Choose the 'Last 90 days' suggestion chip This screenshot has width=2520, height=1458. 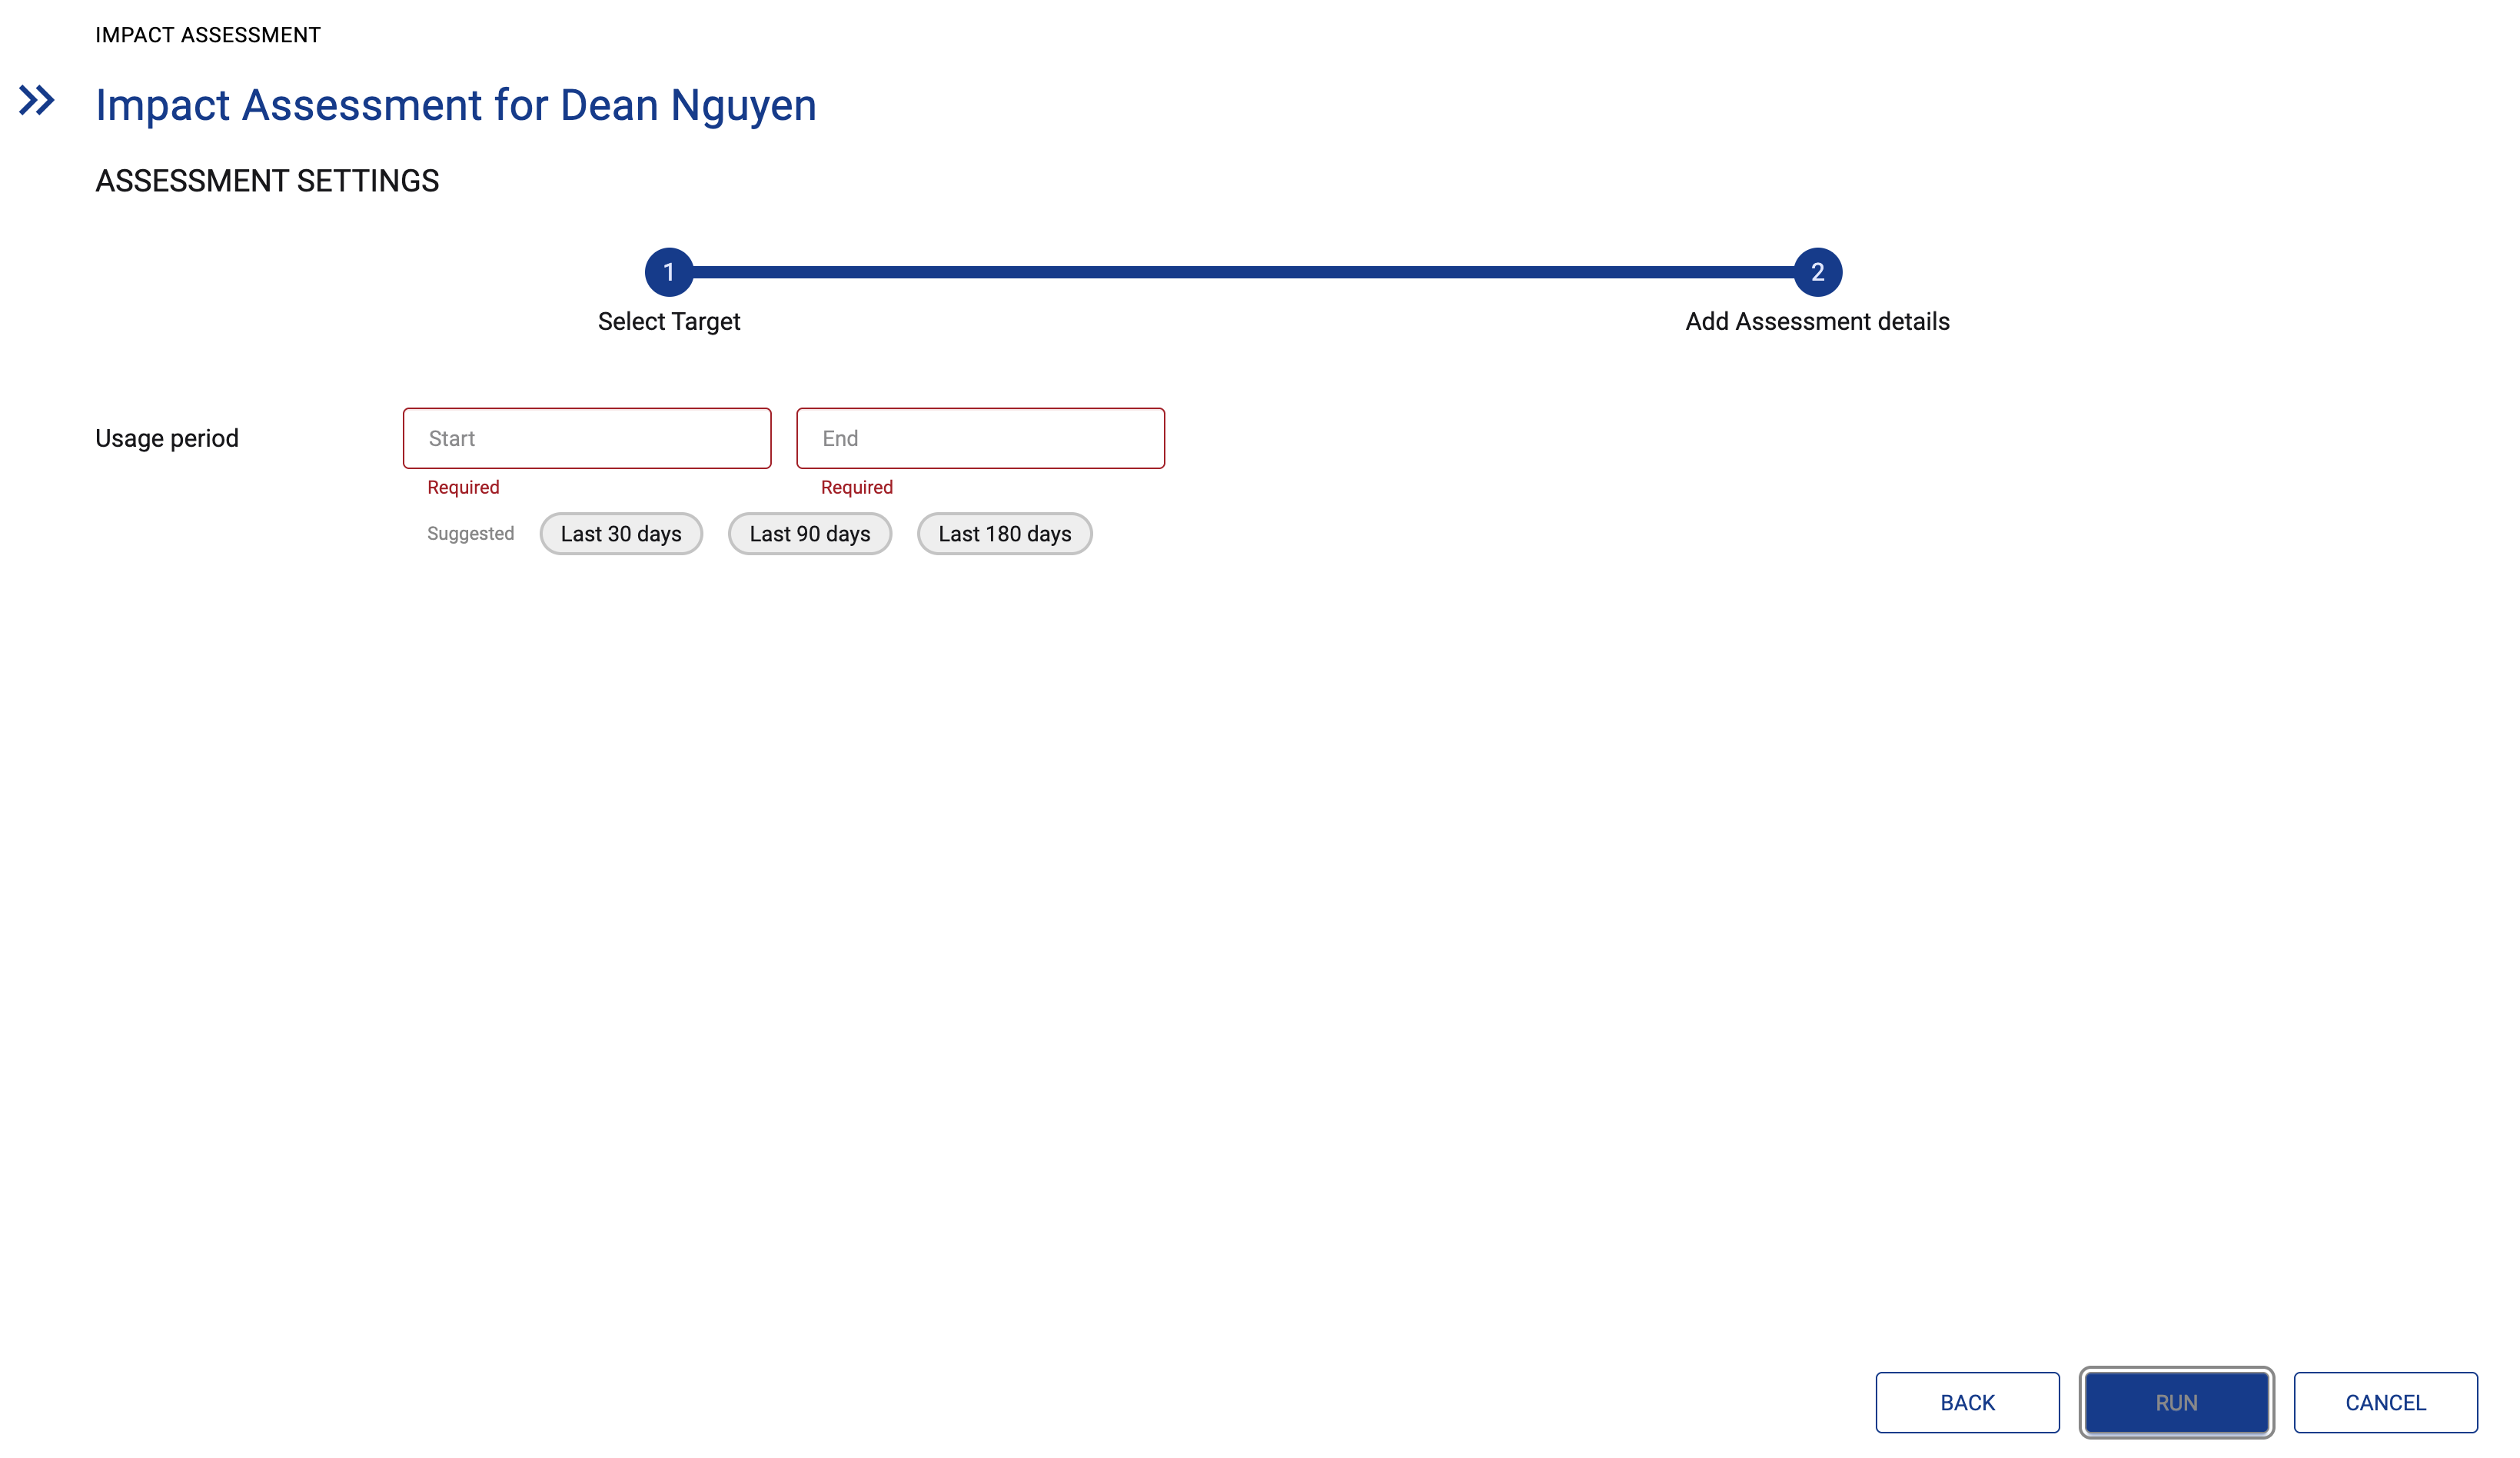(809, 534)
